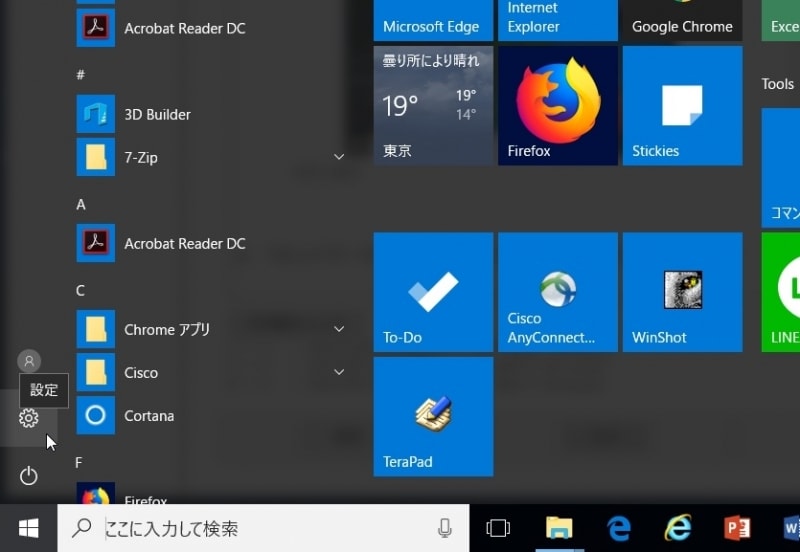Screen dimensions: 800x552
Task: Expand the 7-Zip folder
Action: coord(339,157)
